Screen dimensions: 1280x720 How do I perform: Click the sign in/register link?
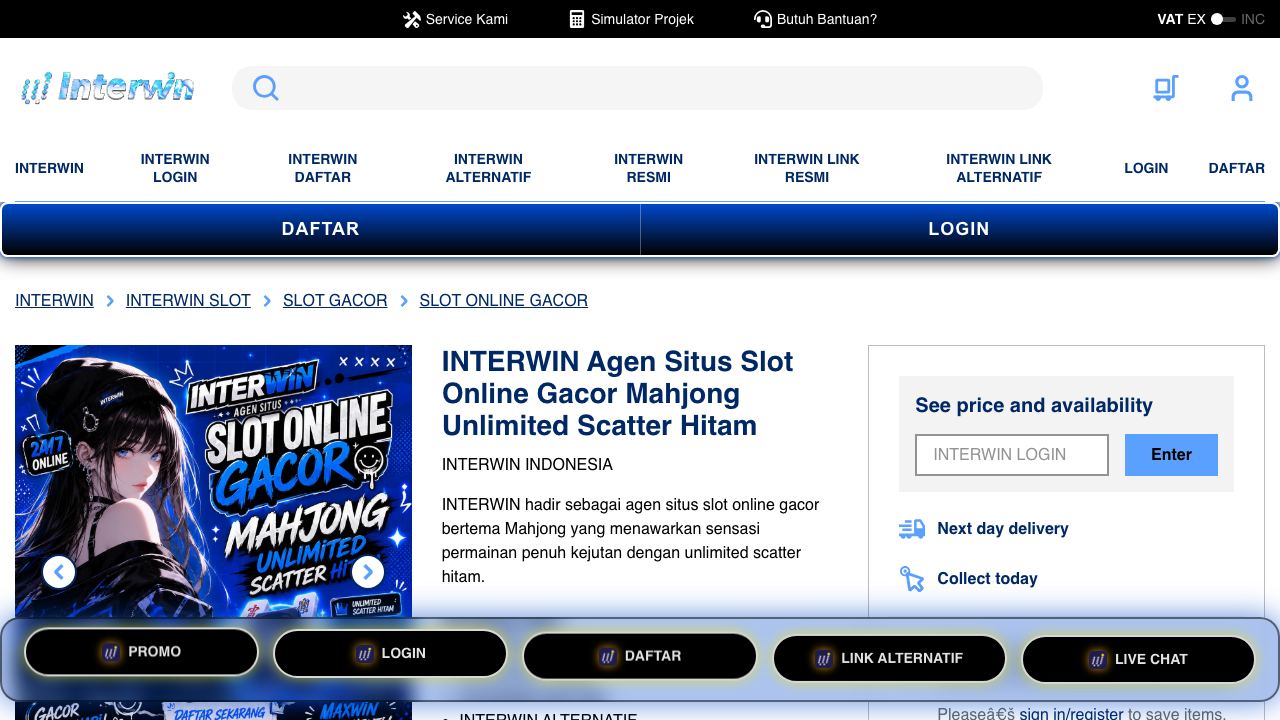[1071, 713]
